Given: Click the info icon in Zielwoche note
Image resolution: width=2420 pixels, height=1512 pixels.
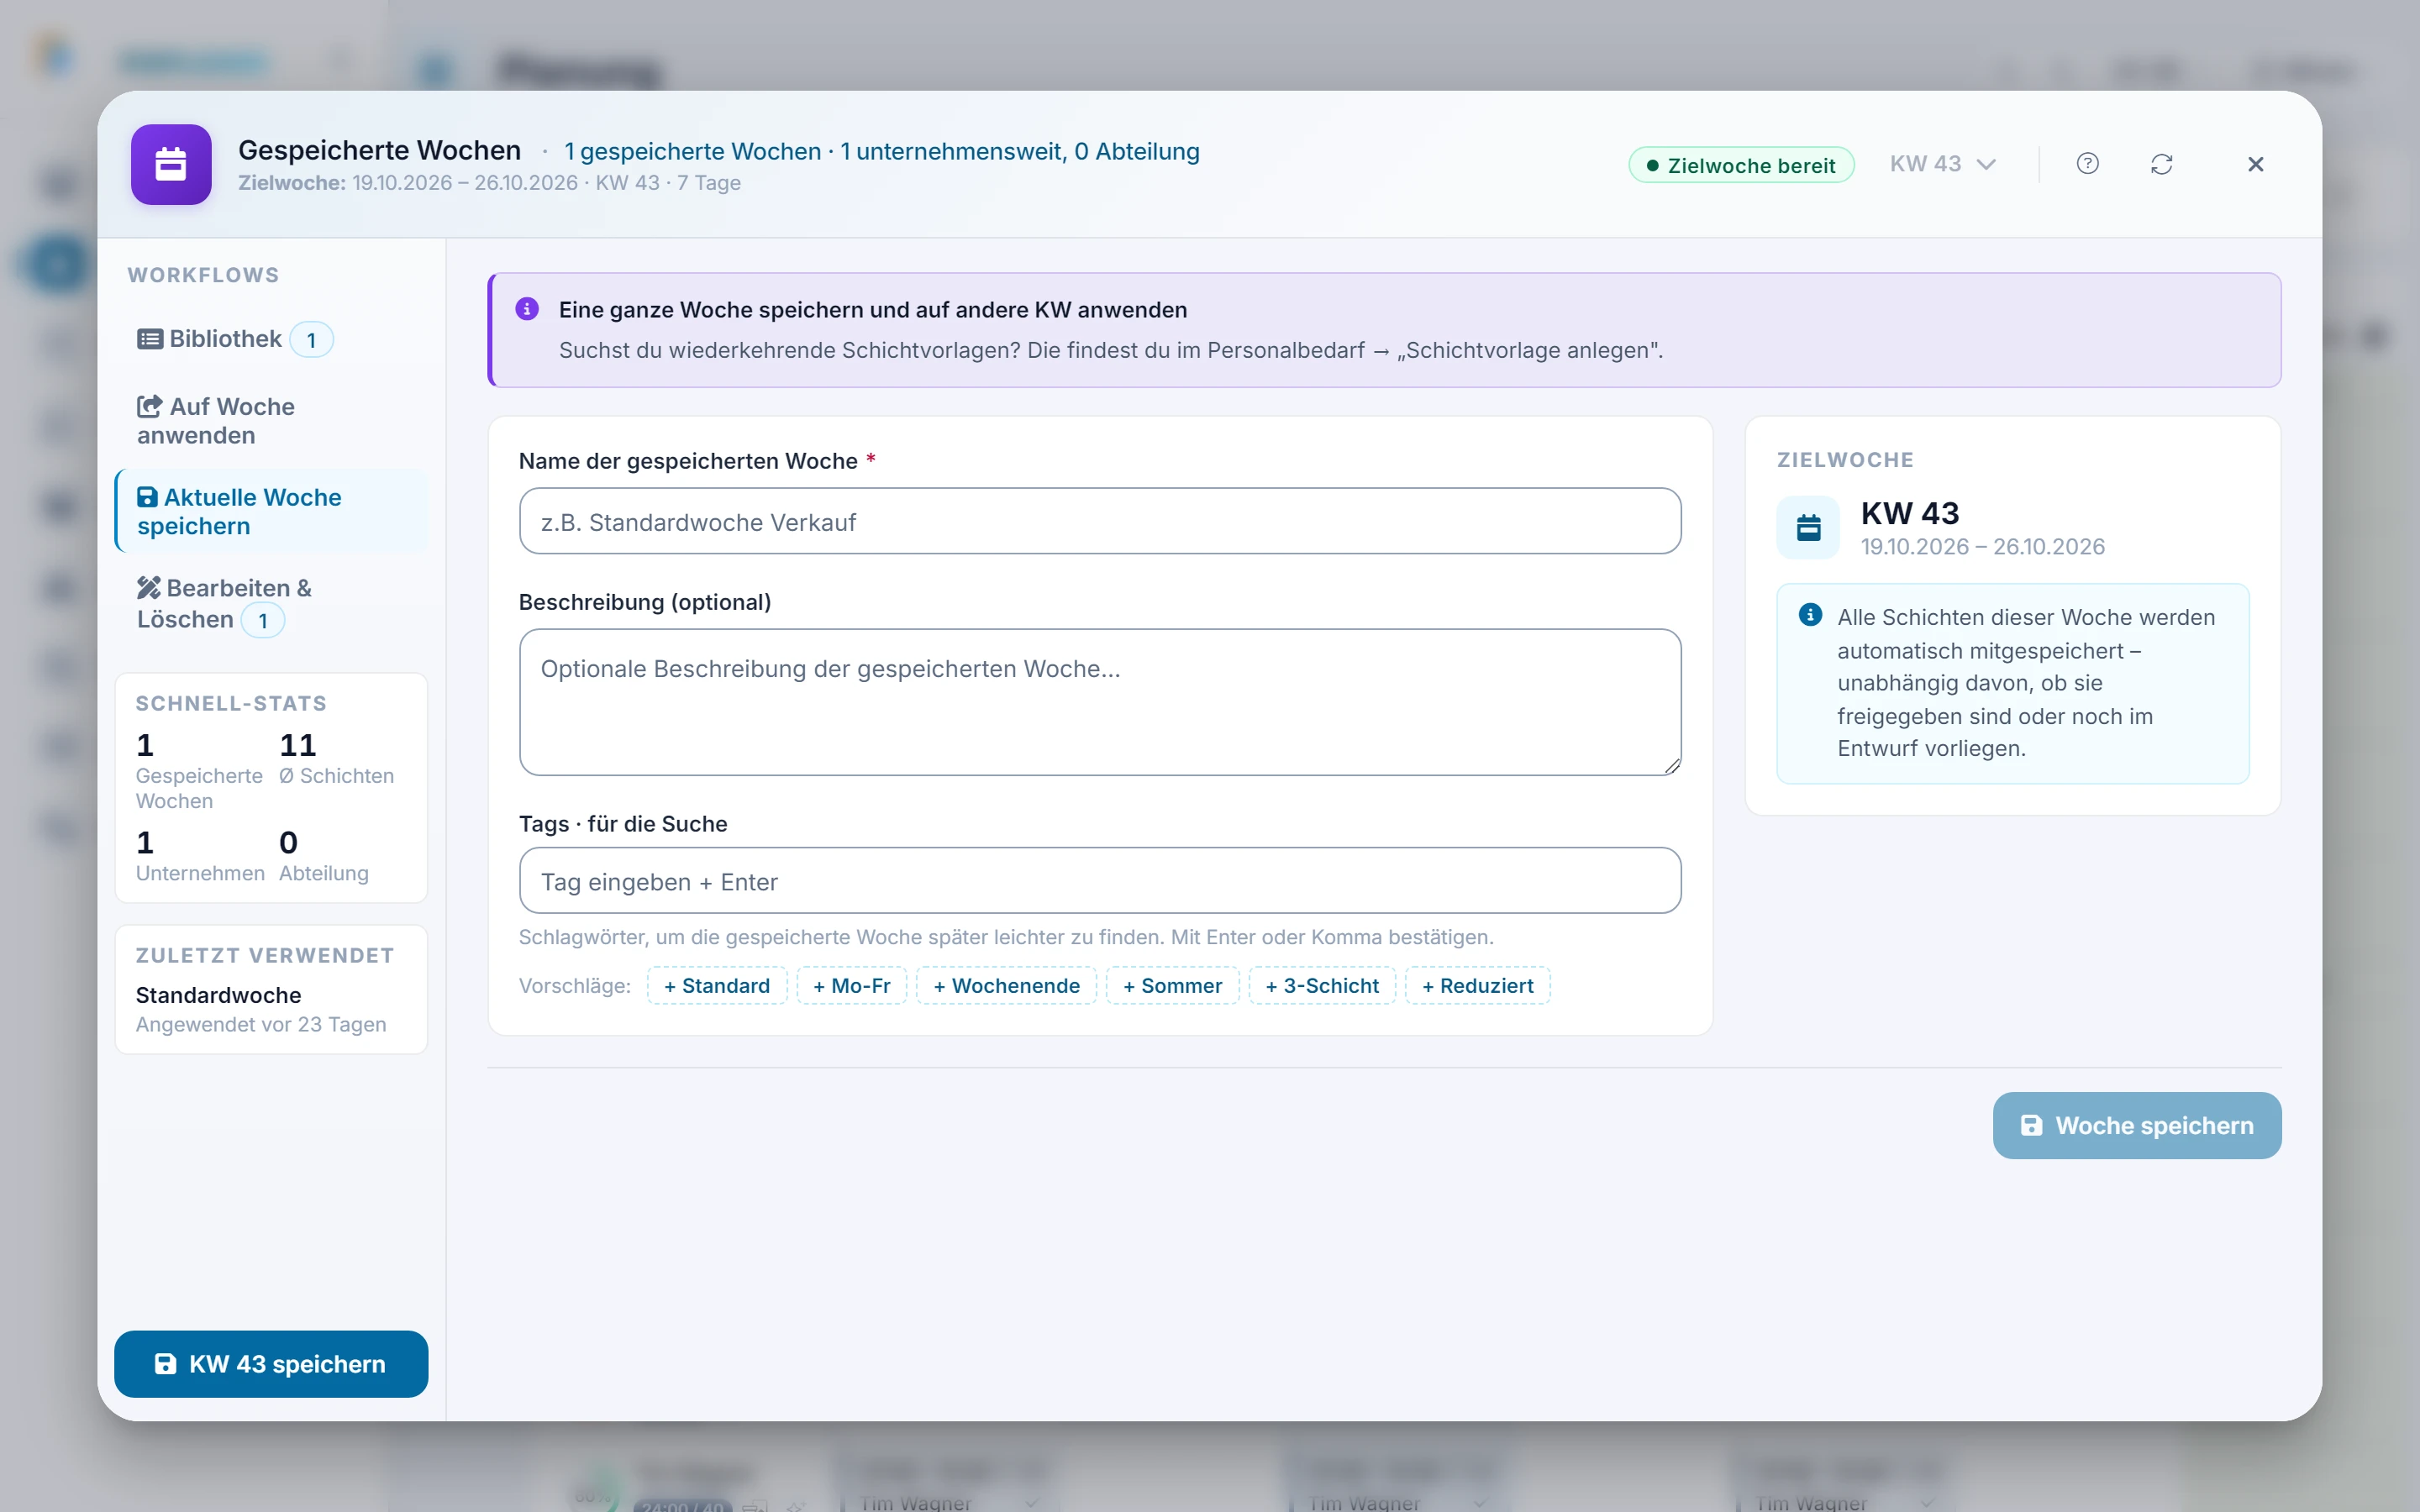Looking at the screenshot, I should [x=1810, y=615].
